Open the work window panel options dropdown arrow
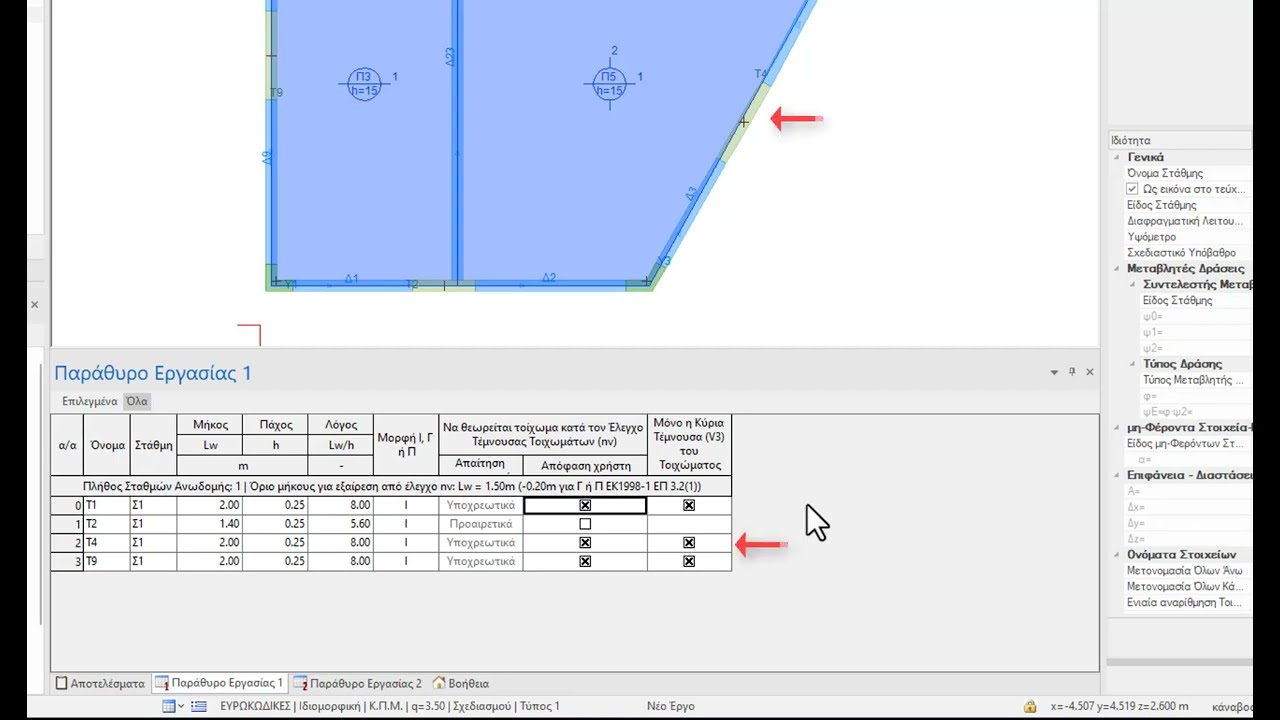This screenshot has width=1280, height=720. point(1054,372)
